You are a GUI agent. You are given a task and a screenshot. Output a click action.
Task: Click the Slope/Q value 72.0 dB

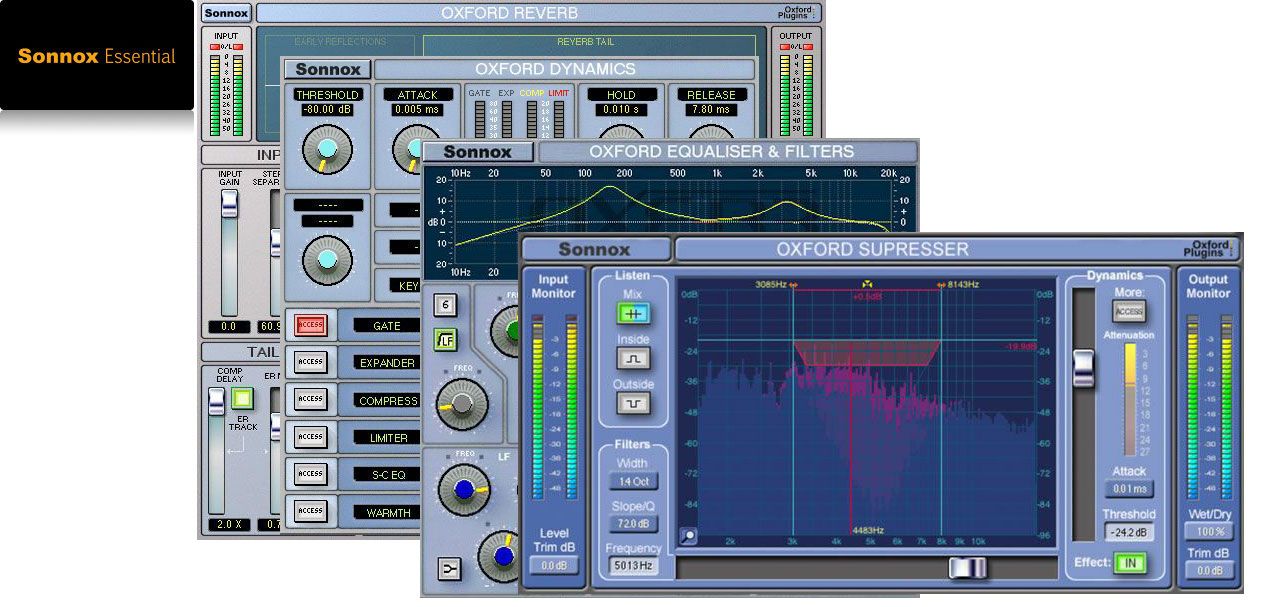click(x=633, y=523)
